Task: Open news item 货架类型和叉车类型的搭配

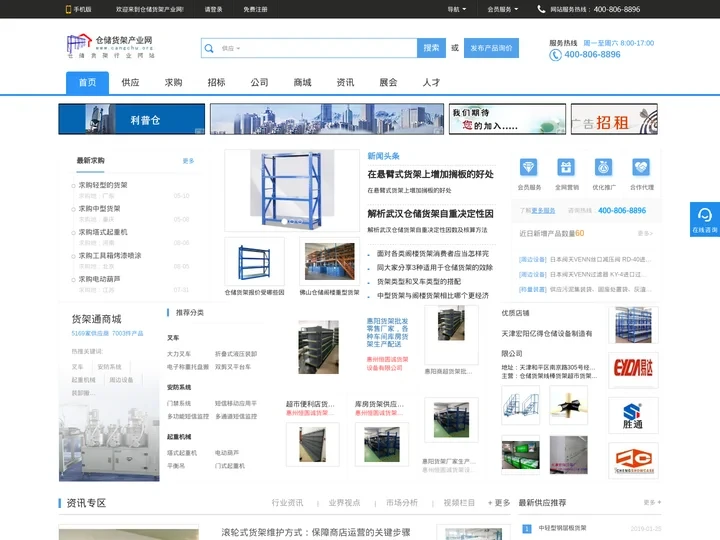Action: coord(419,281)
